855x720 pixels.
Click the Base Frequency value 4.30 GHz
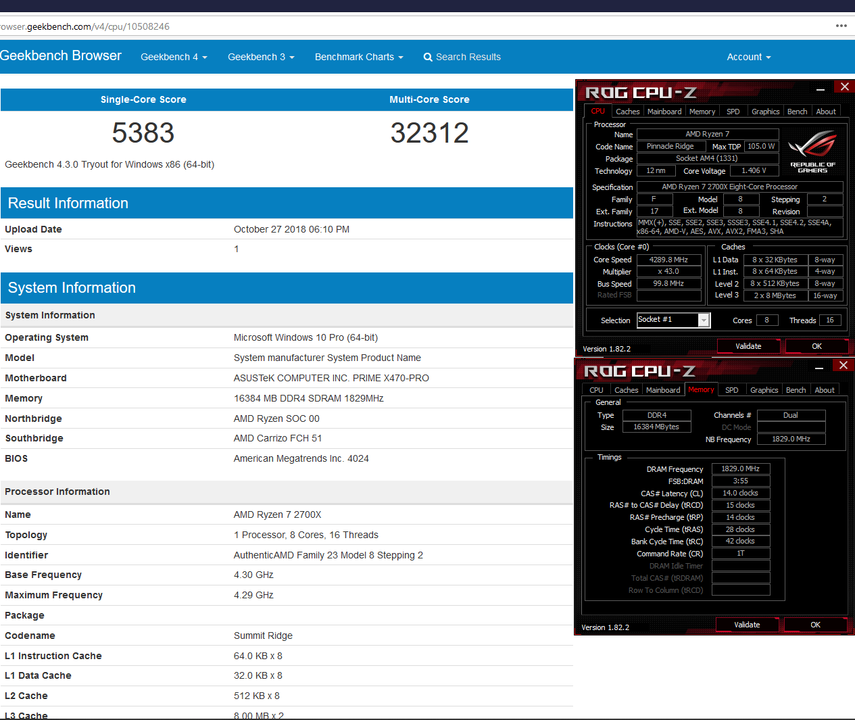click(254, 574)
